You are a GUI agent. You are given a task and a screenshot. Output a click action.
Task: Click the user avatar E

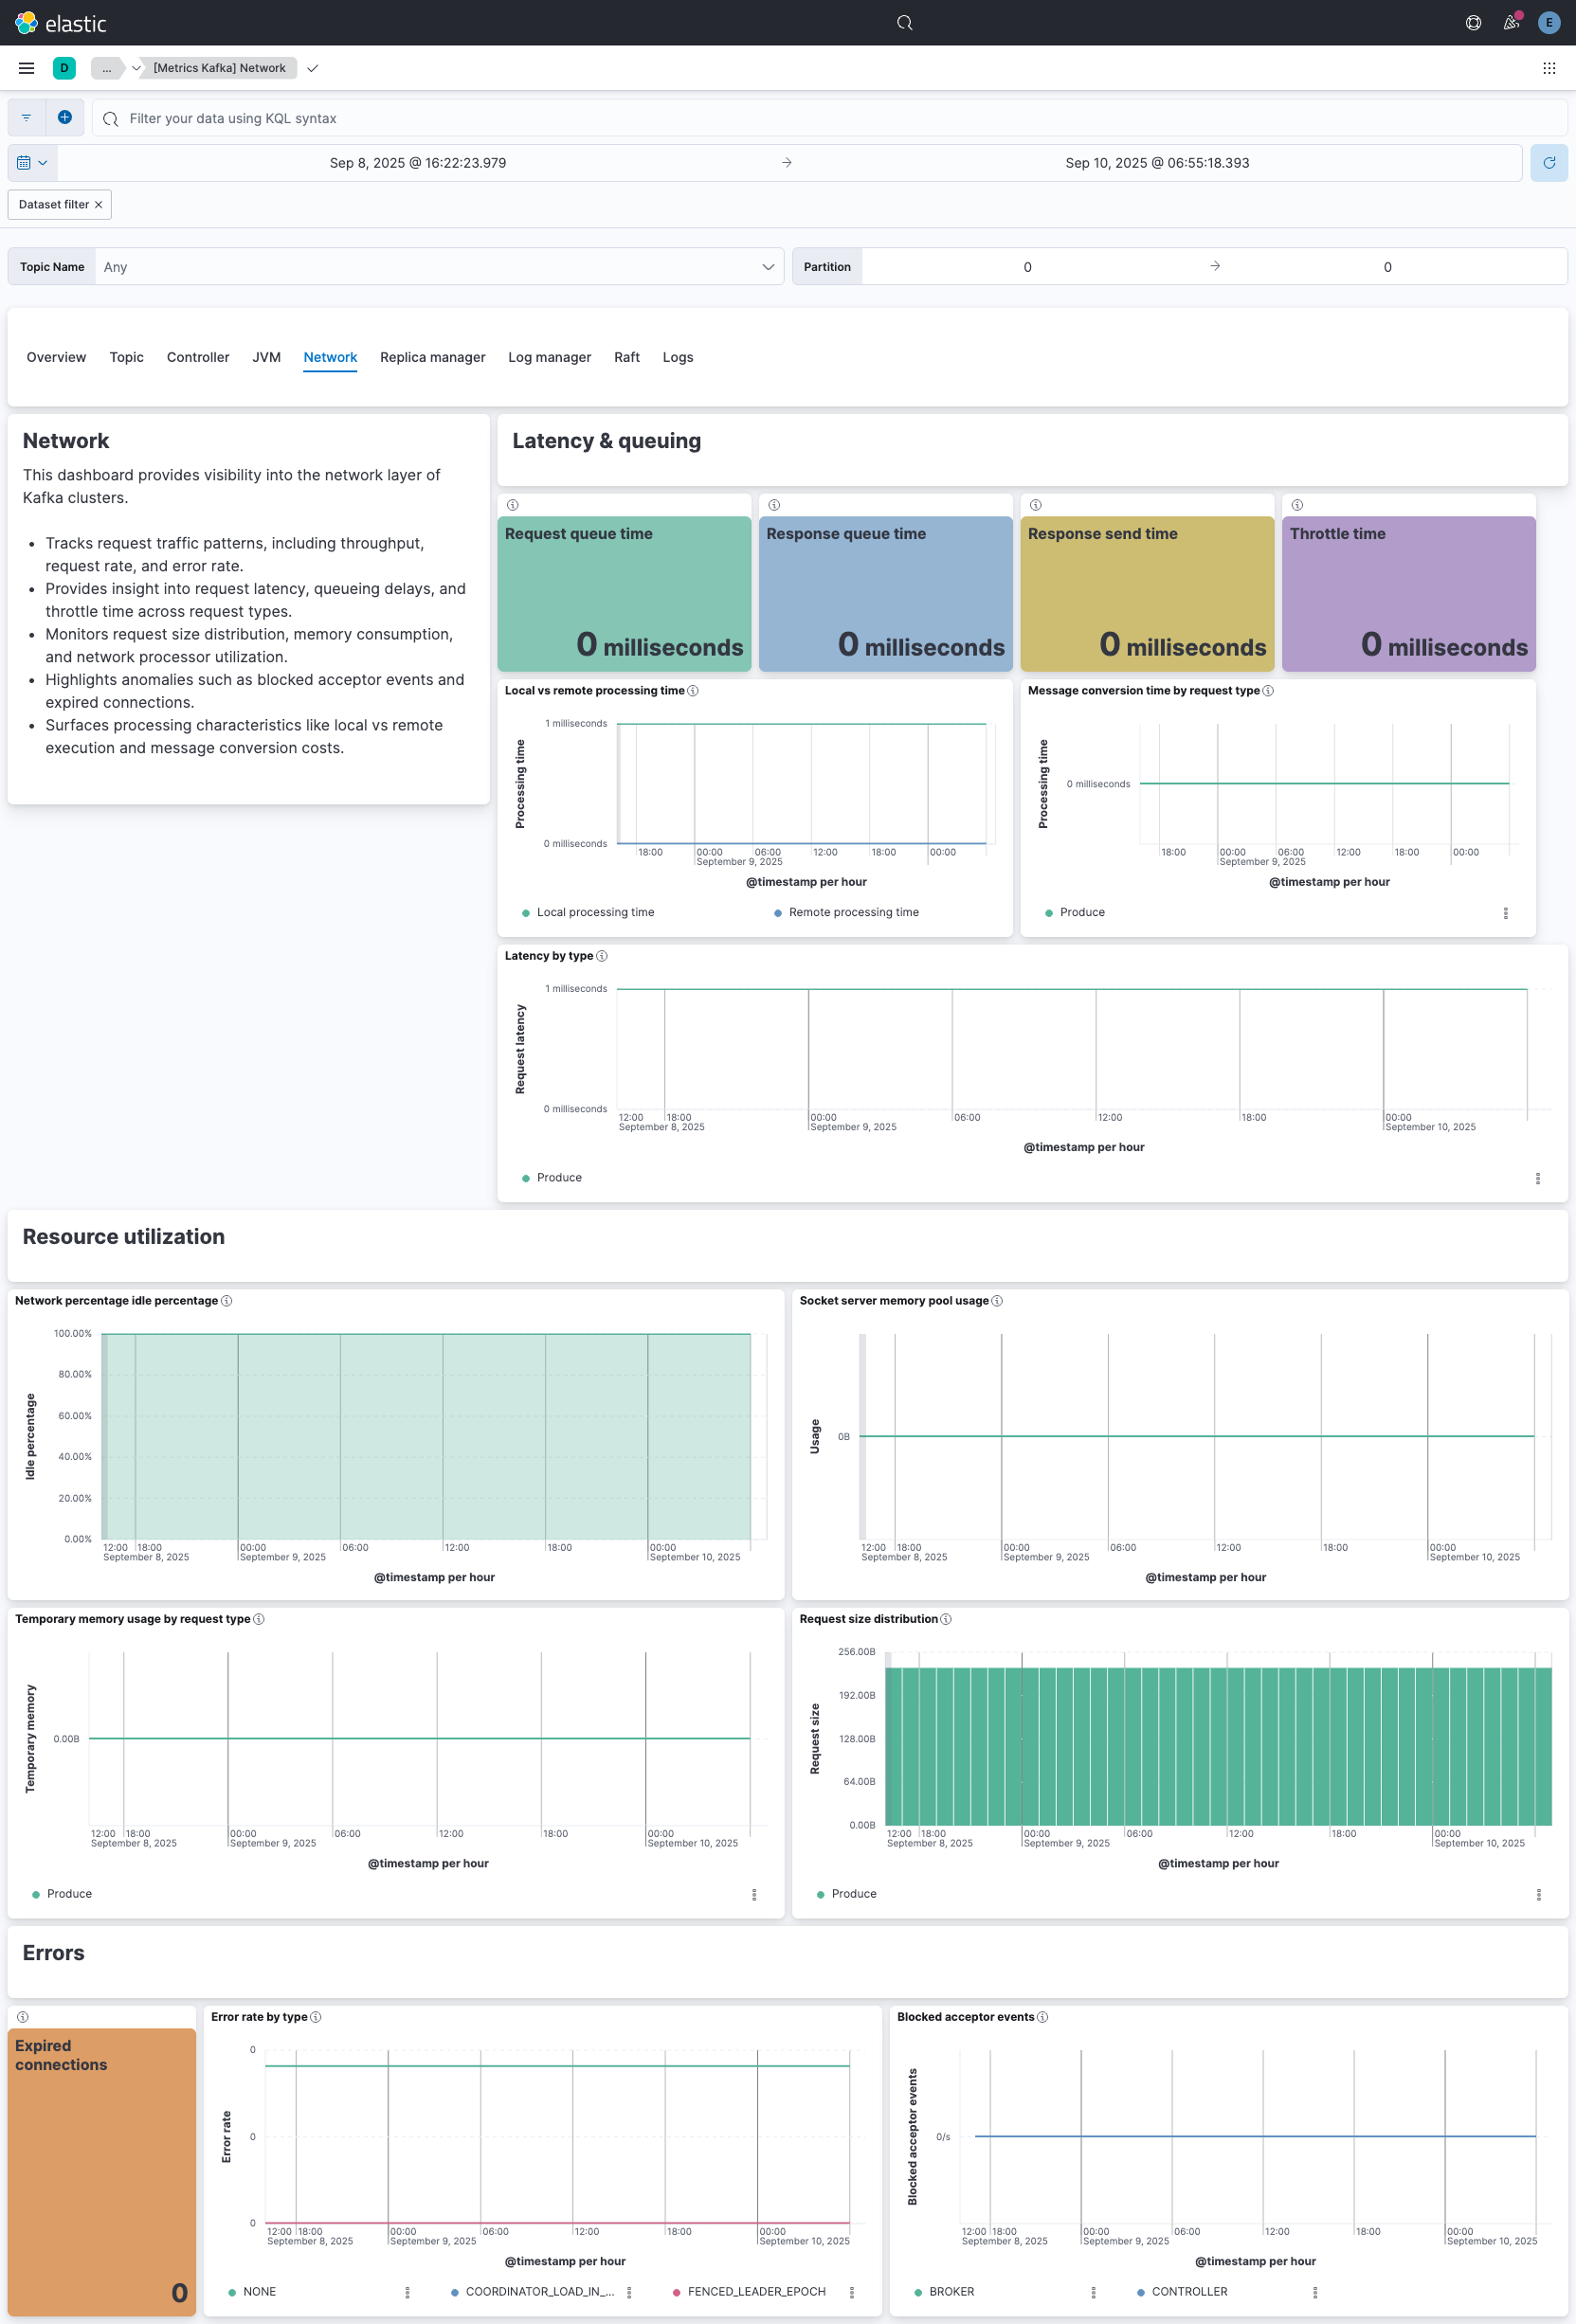click(x=1548, y=23)
